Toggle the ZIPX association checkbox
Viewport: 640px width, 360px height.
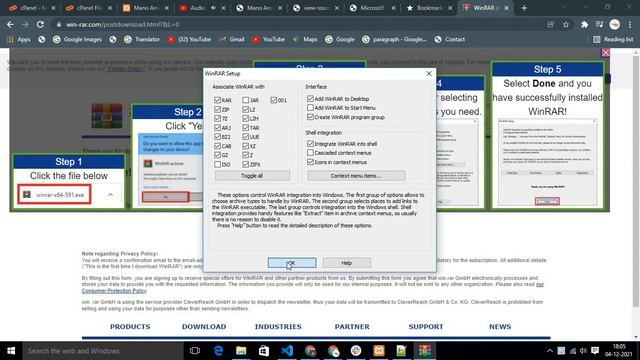click(245, 164)
